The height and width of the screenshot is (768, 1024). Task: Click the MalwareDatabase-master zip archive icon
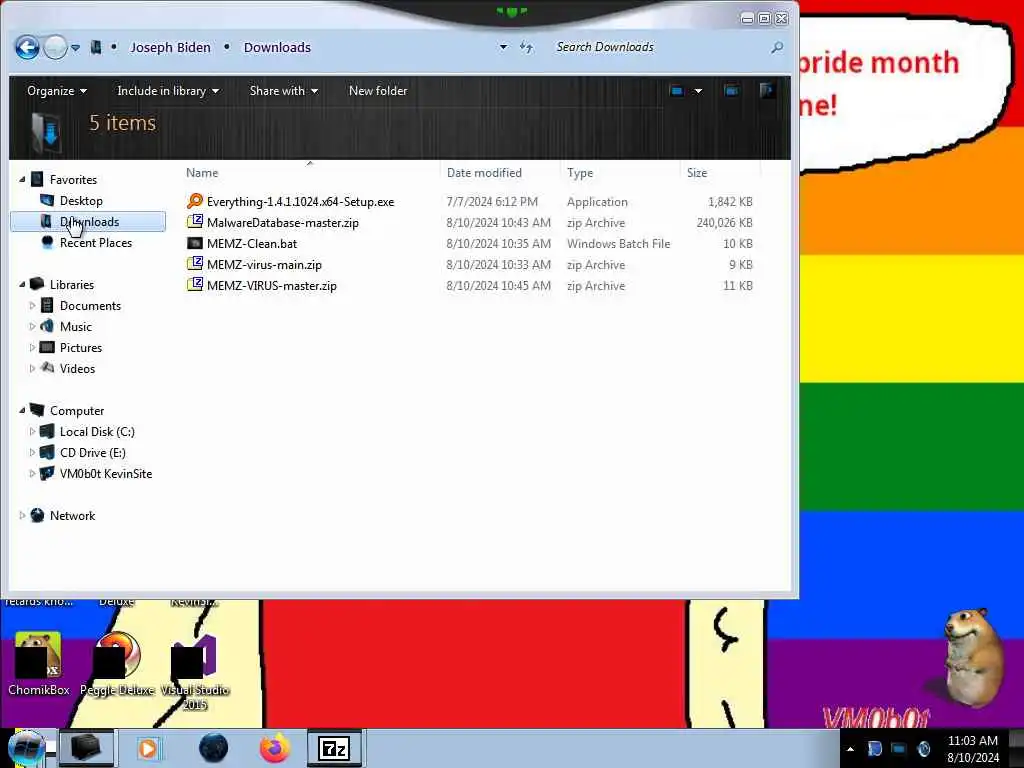point(195,222)
